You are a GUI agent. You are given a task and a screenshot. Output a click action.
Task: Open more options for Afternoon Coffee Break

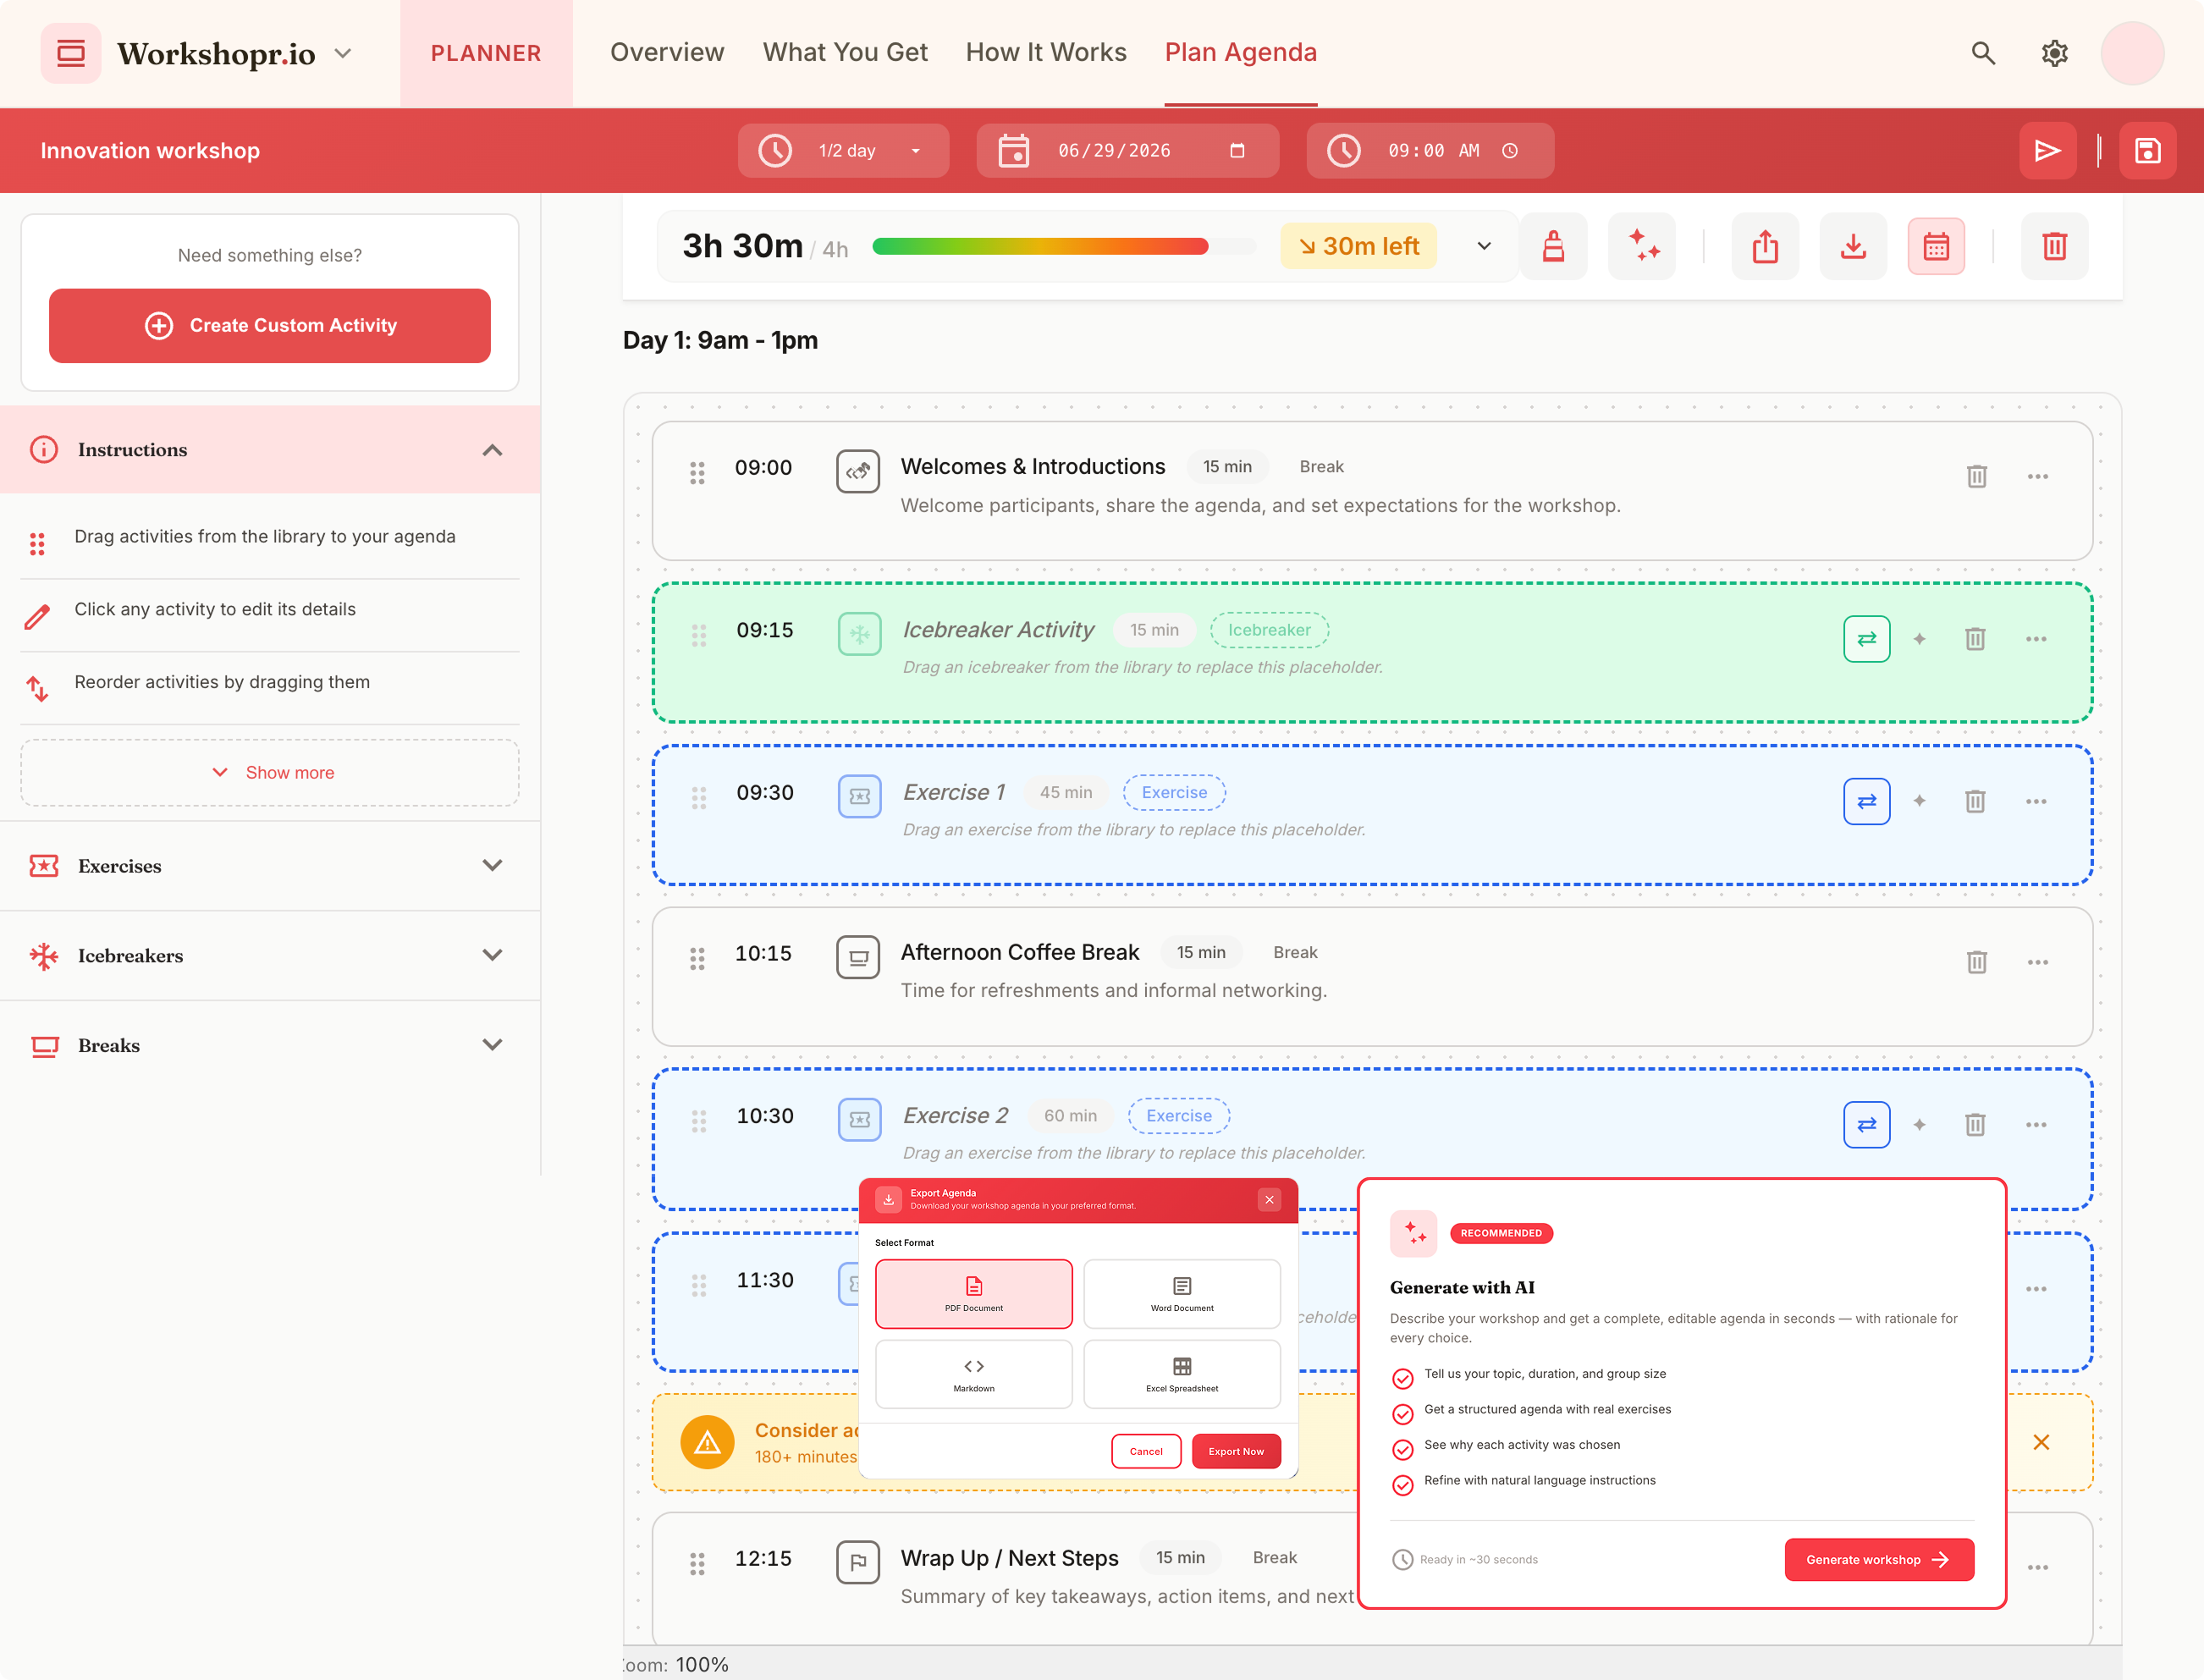pyautogui.click(x=2037, y=962)
